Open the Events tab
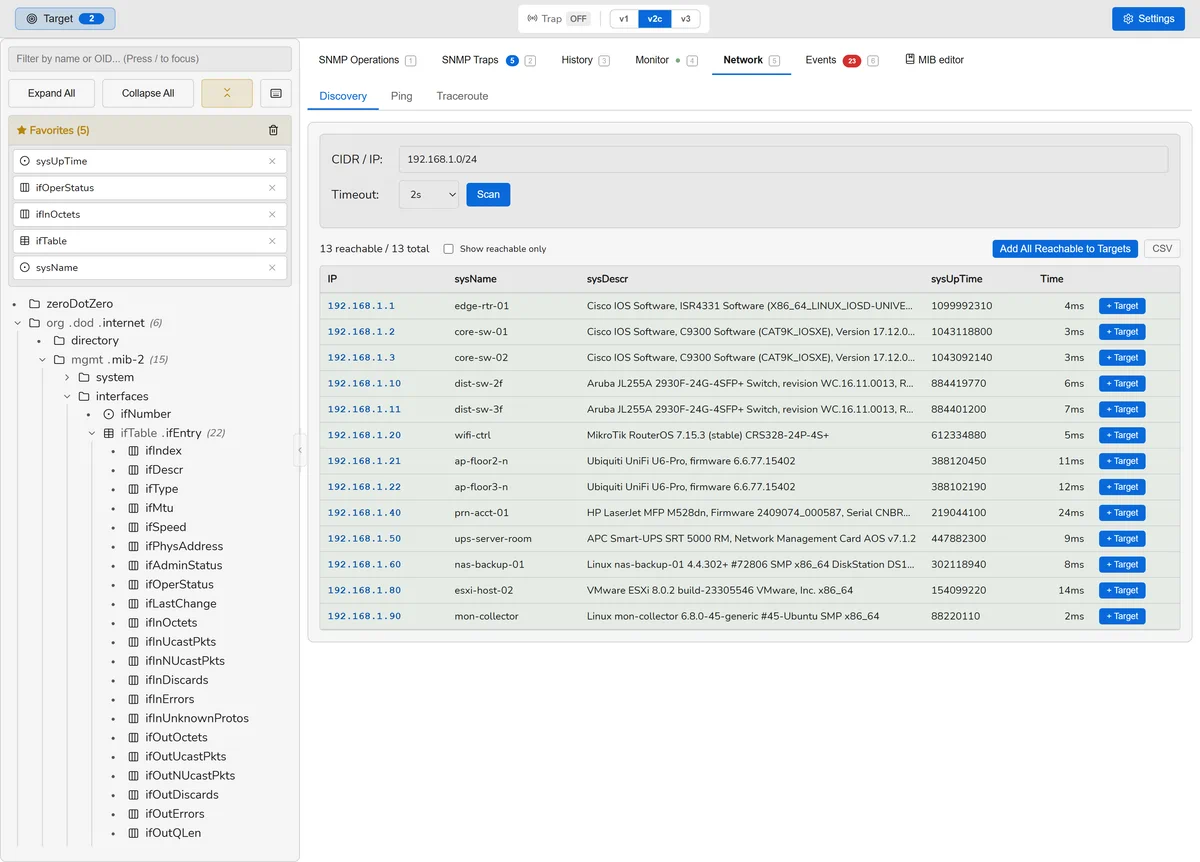The image size is (1200, 862). pyautogui.click(x=842, y=60)
